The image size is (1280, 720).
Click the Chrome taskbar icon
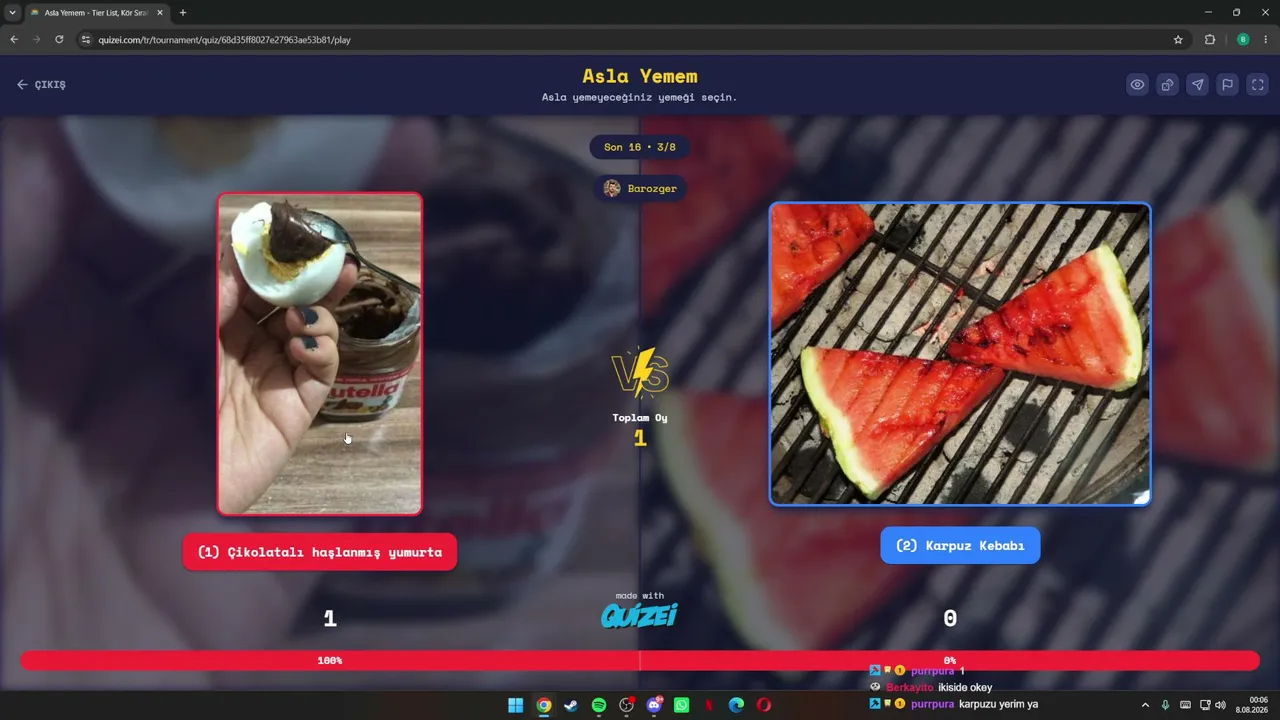(x=543, y=705)
